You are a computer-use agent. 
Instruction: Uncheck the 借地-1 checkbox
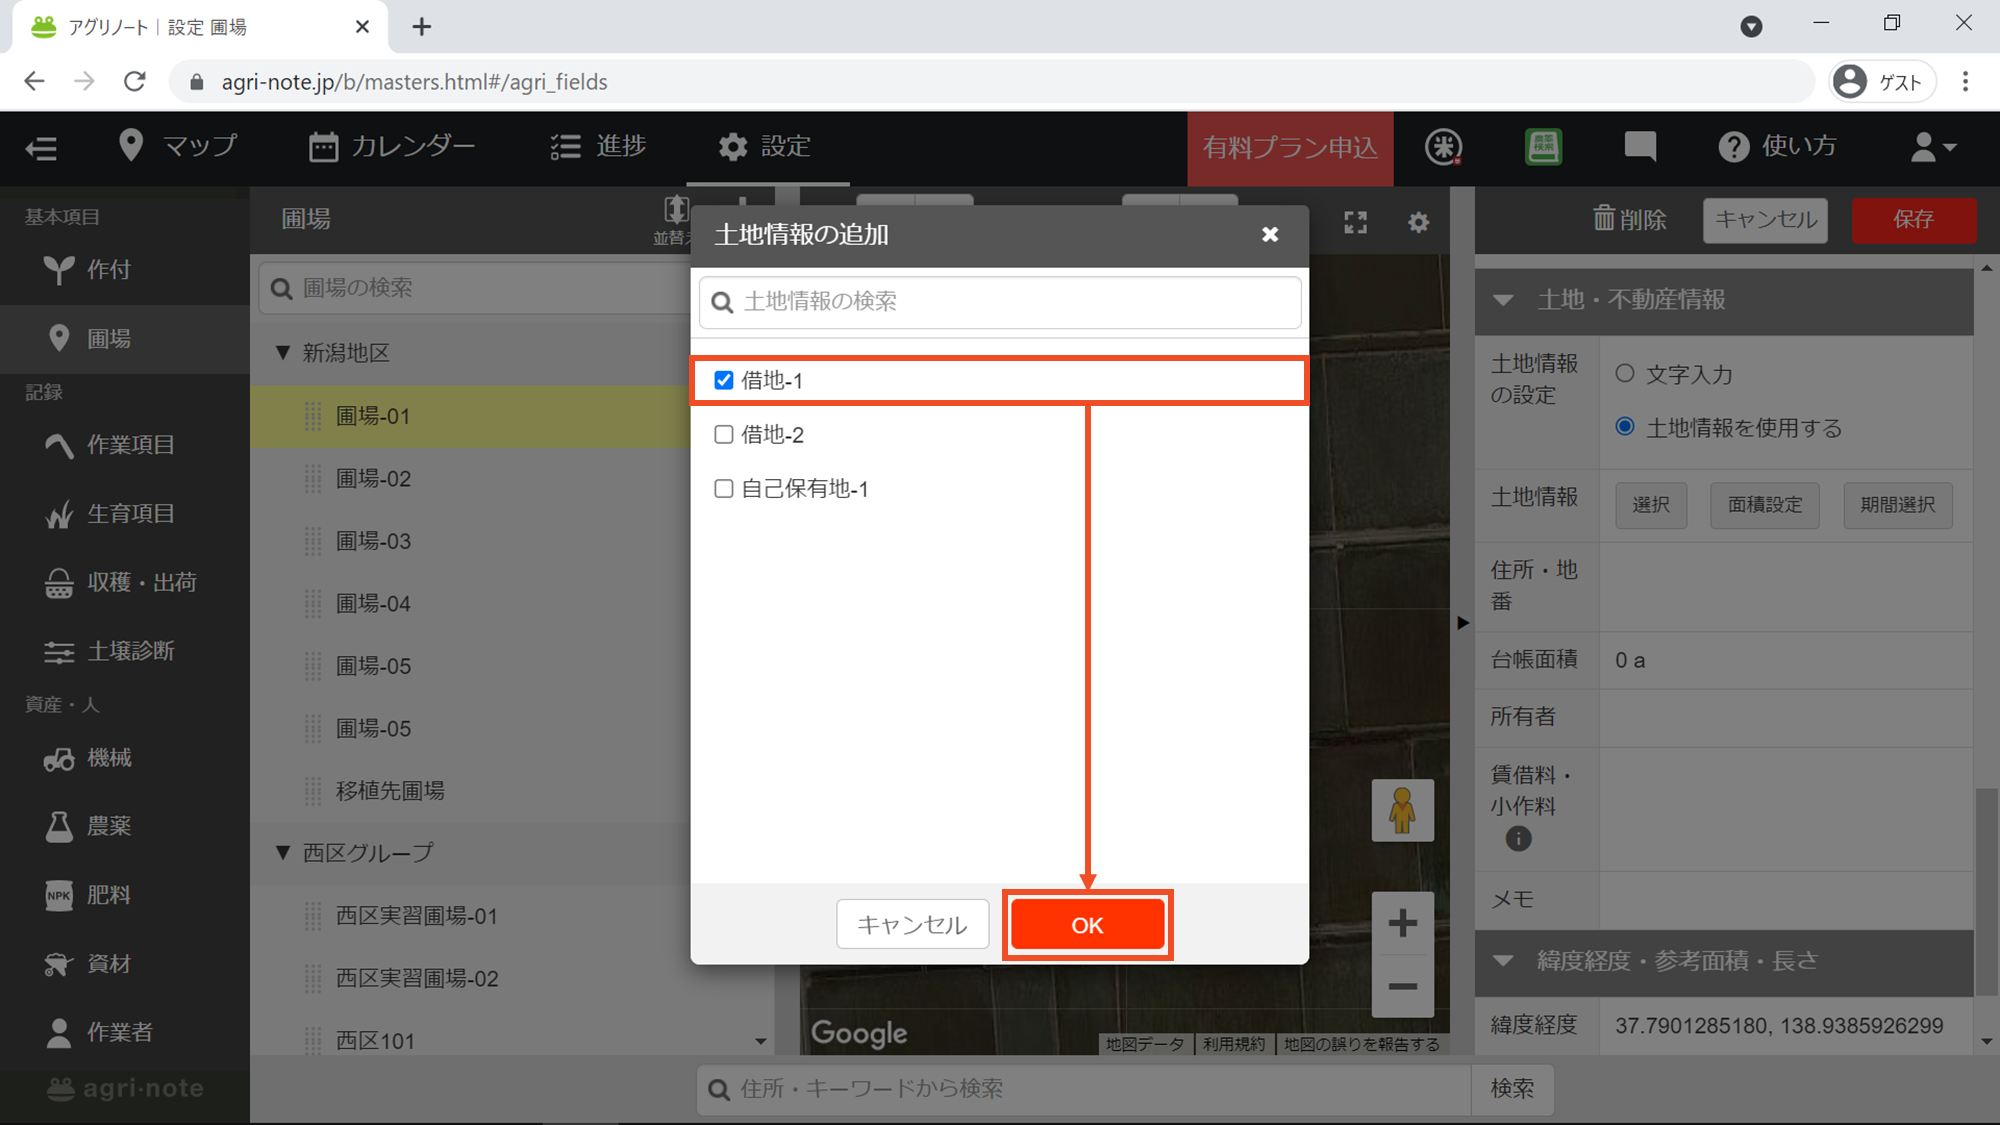click(724, 380)
